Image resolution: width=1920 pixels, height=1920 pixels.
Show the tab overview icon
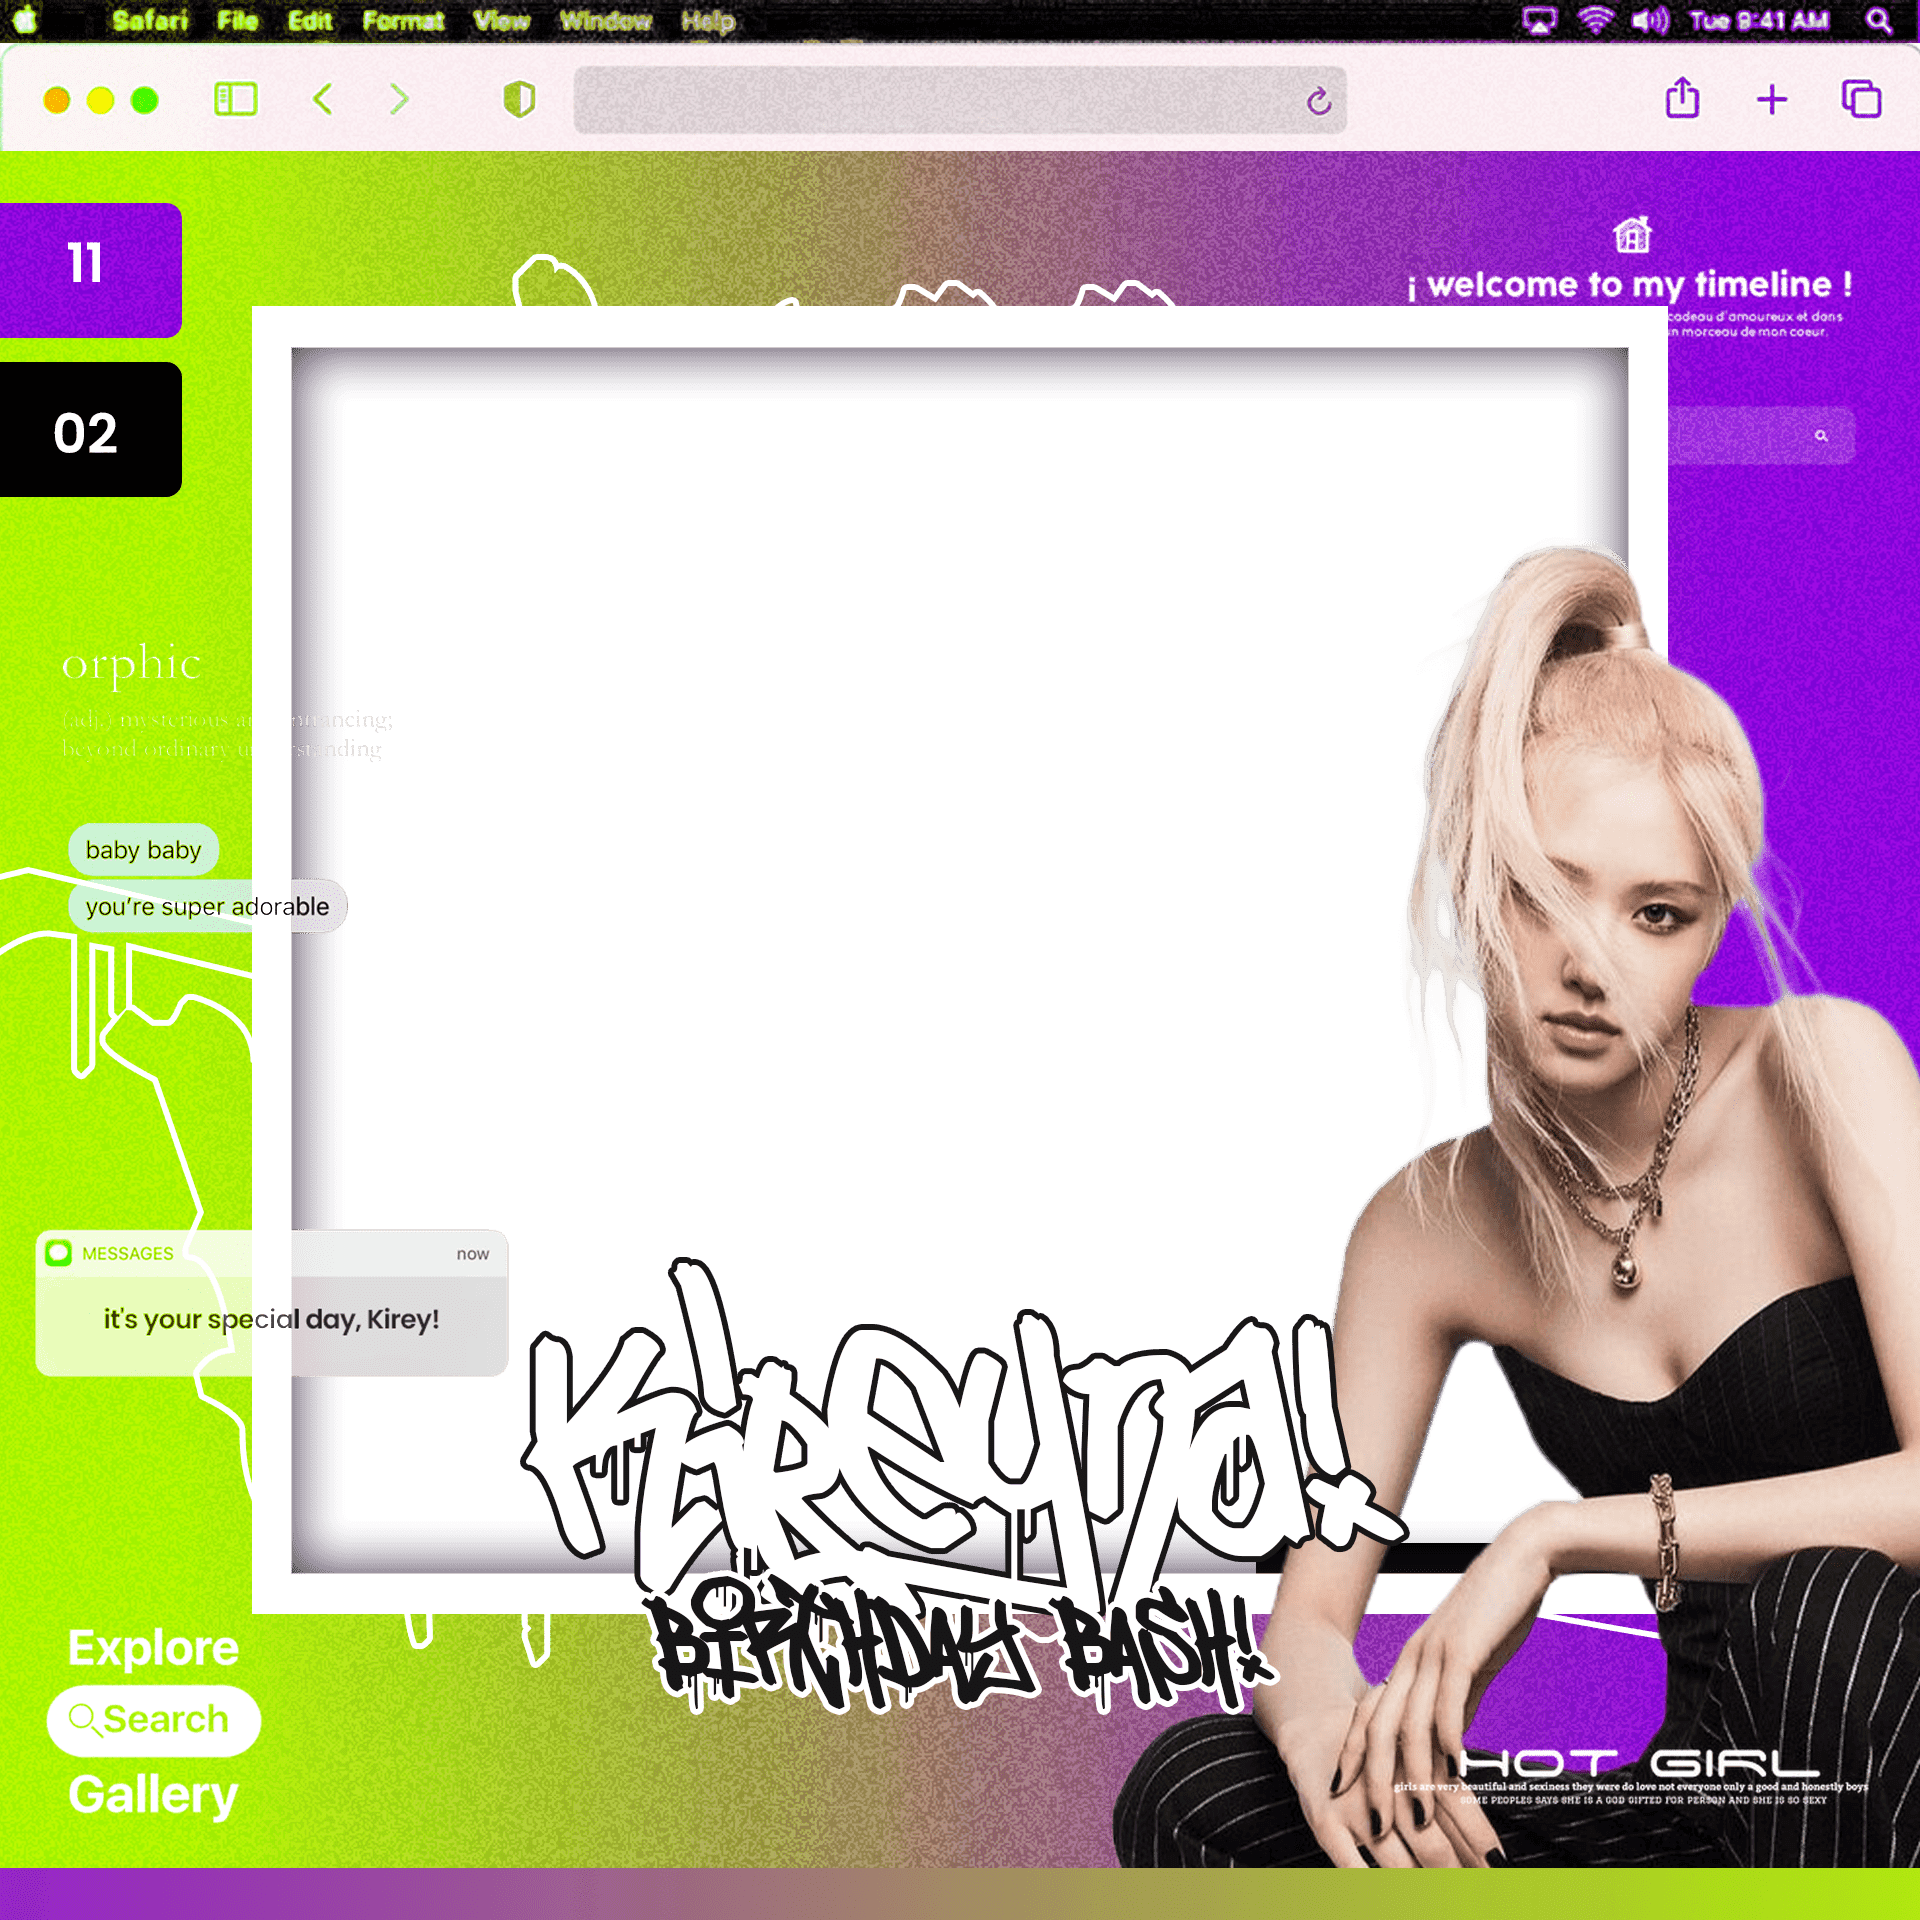click(x=1861, y=99)
